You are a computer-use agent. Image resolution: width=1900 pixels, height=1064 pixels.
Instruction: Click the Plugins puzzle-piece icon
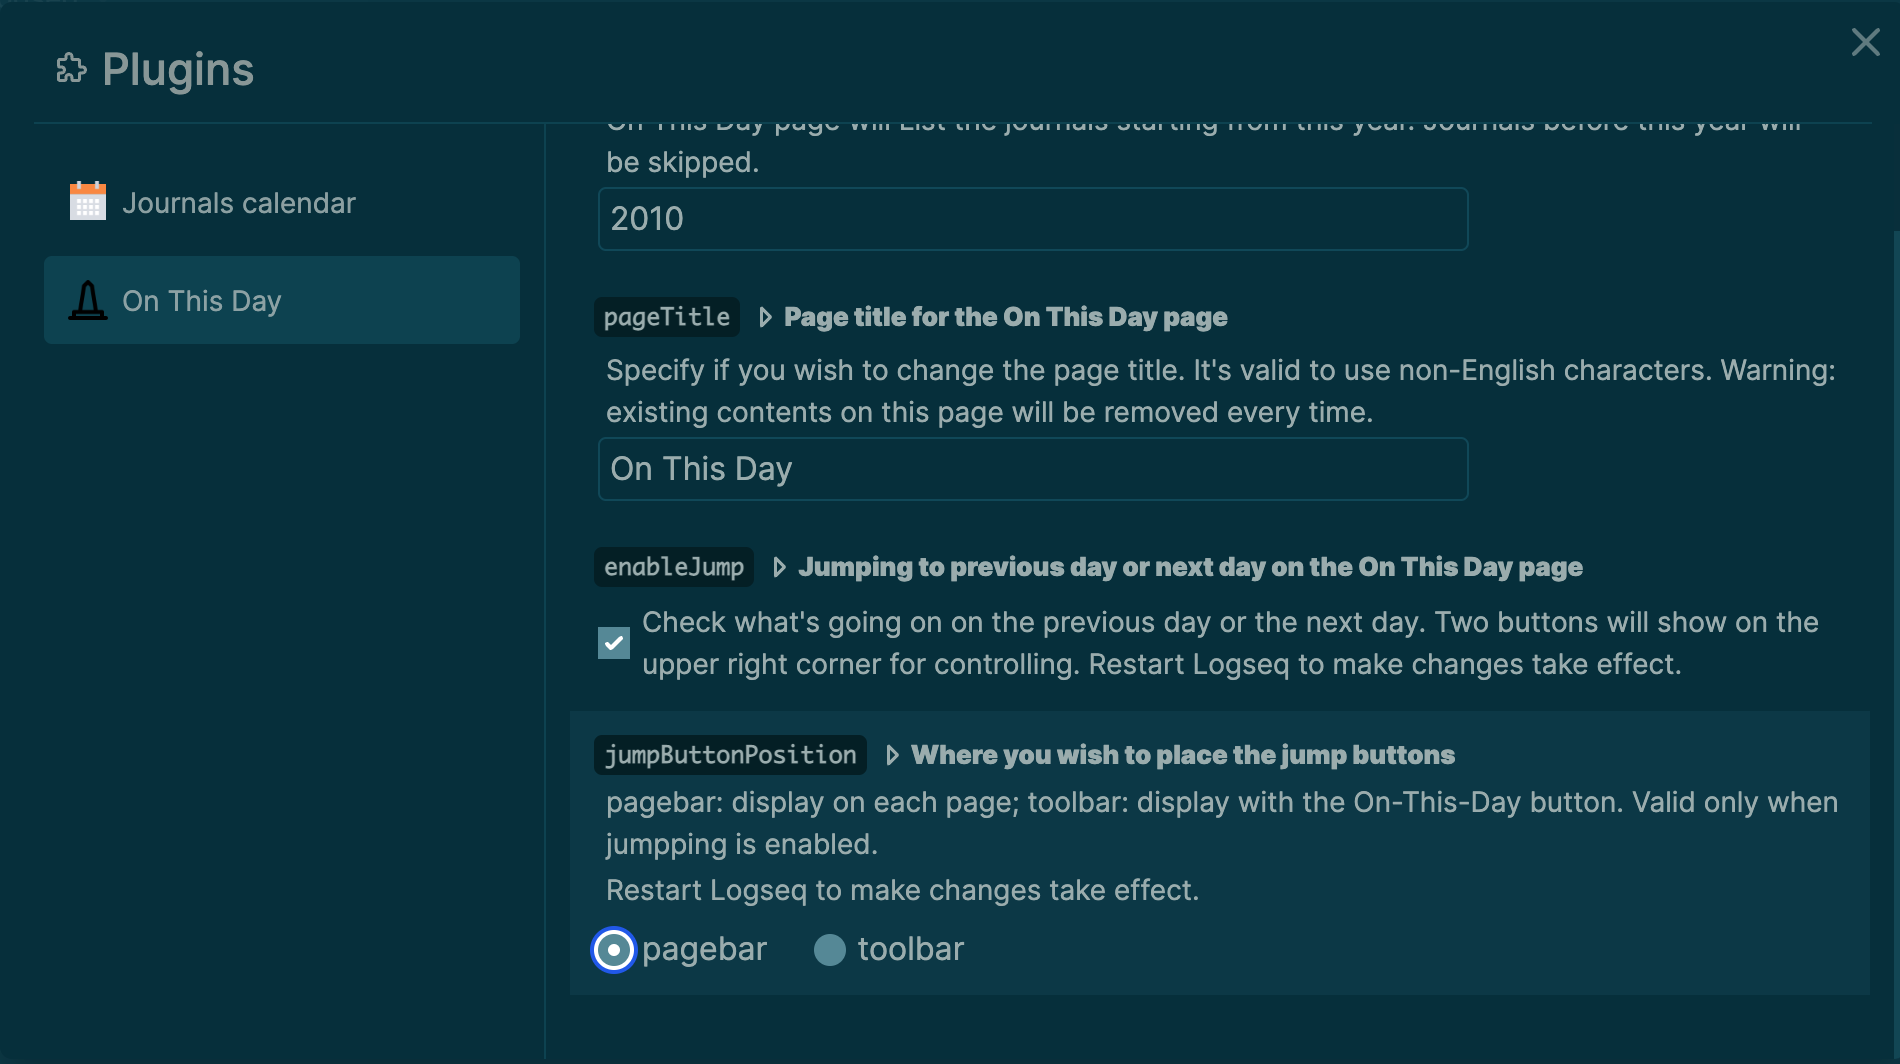click(71, 69)
